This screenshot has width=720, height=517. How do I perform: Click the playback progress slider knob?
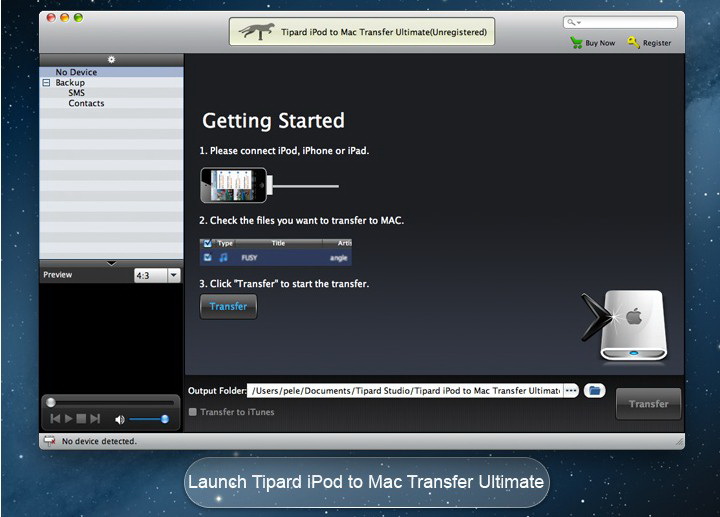click(x=51, y=403)
